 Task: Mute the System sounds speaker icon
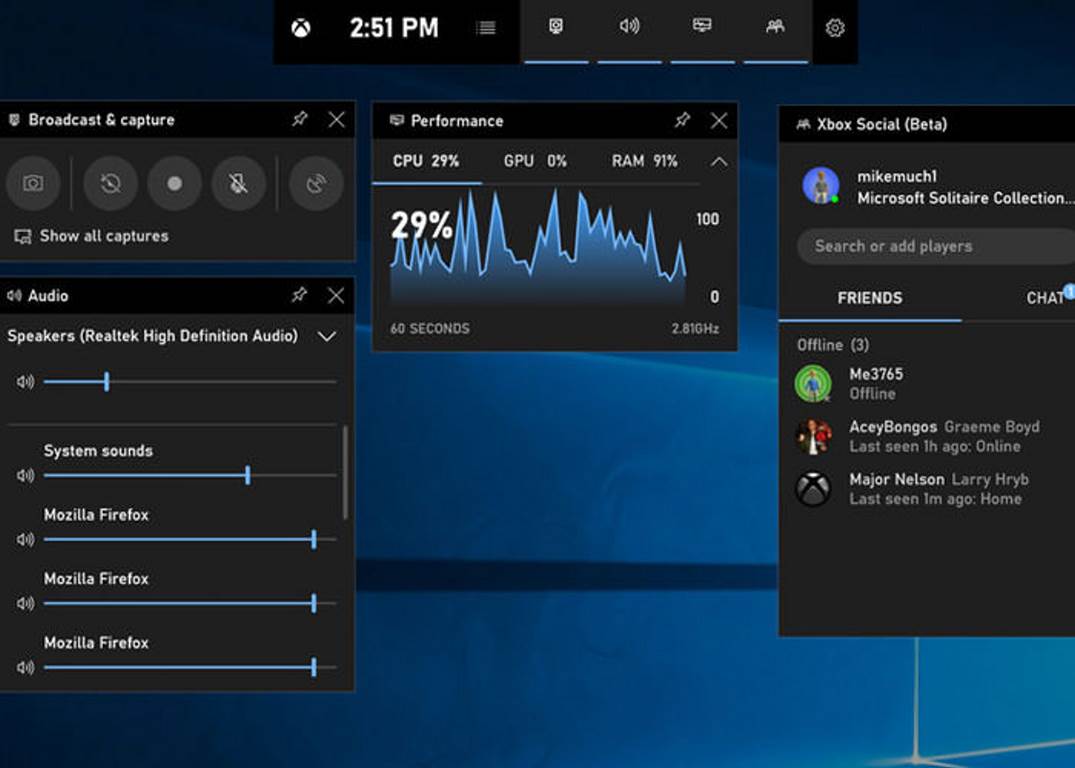pos(25,476)
